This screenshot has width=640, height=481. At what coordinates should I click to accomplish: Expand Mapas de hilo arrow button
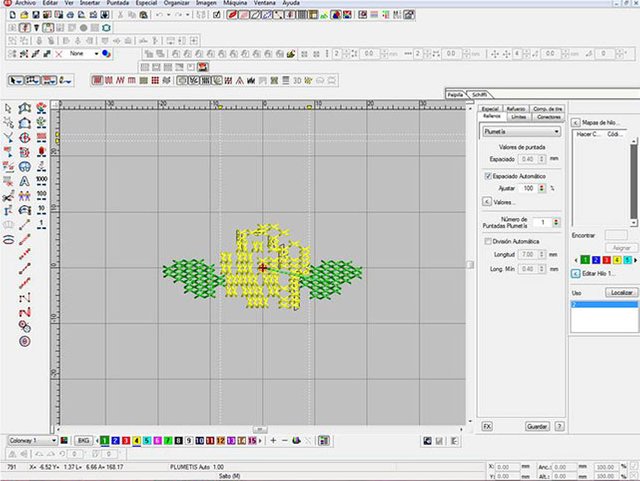pyautogui.click(x=576, y=122)
